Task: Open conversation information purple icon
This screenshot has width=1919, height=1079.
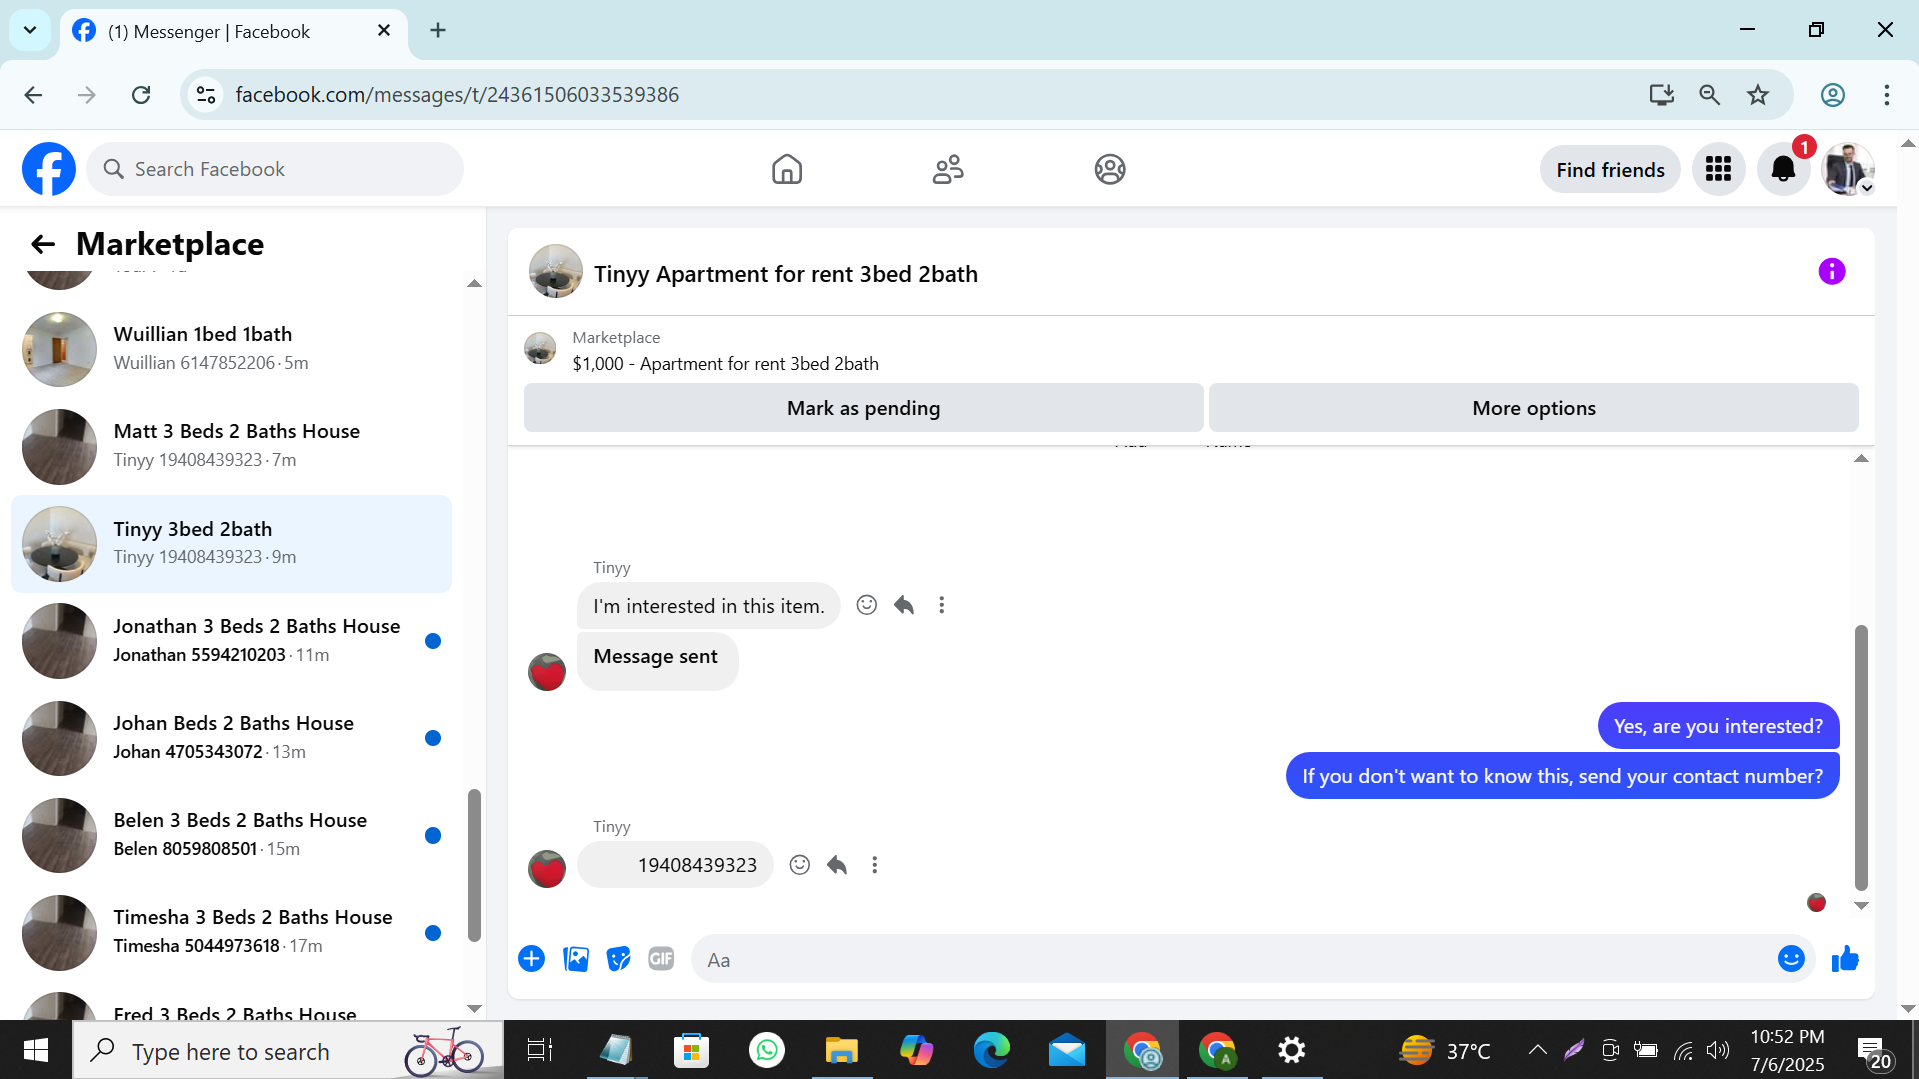Action: [1831, 272]
